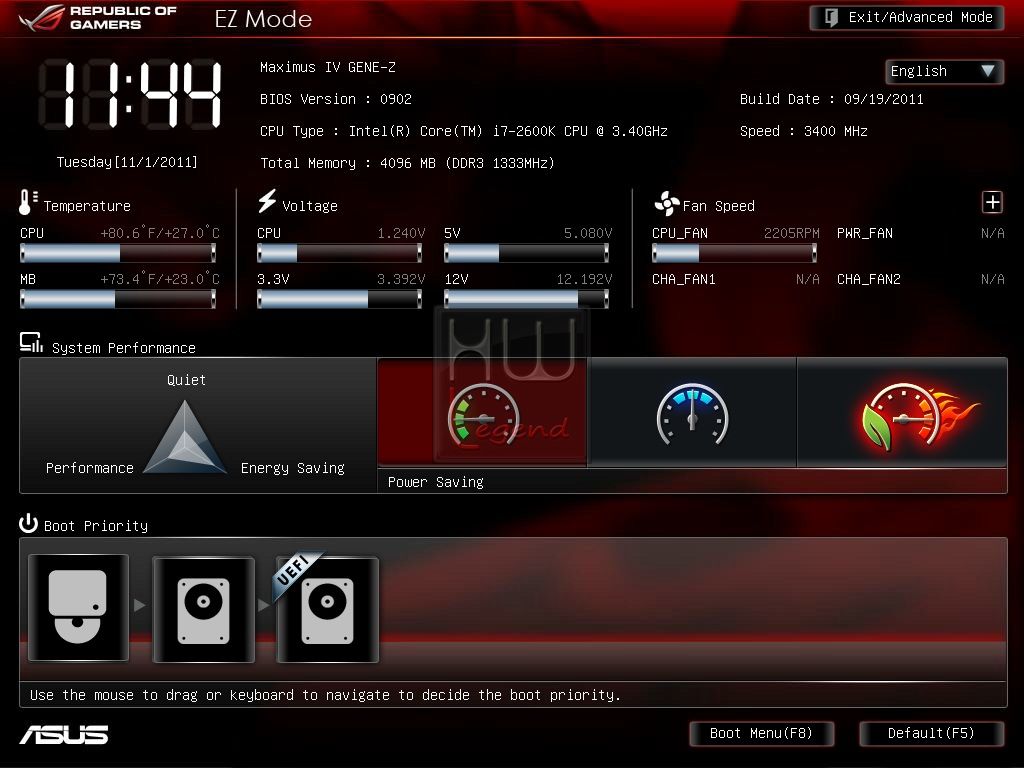
Task: Click the Fan Speed fan icon
Action: pyautogui.click(x=667, y=204)
